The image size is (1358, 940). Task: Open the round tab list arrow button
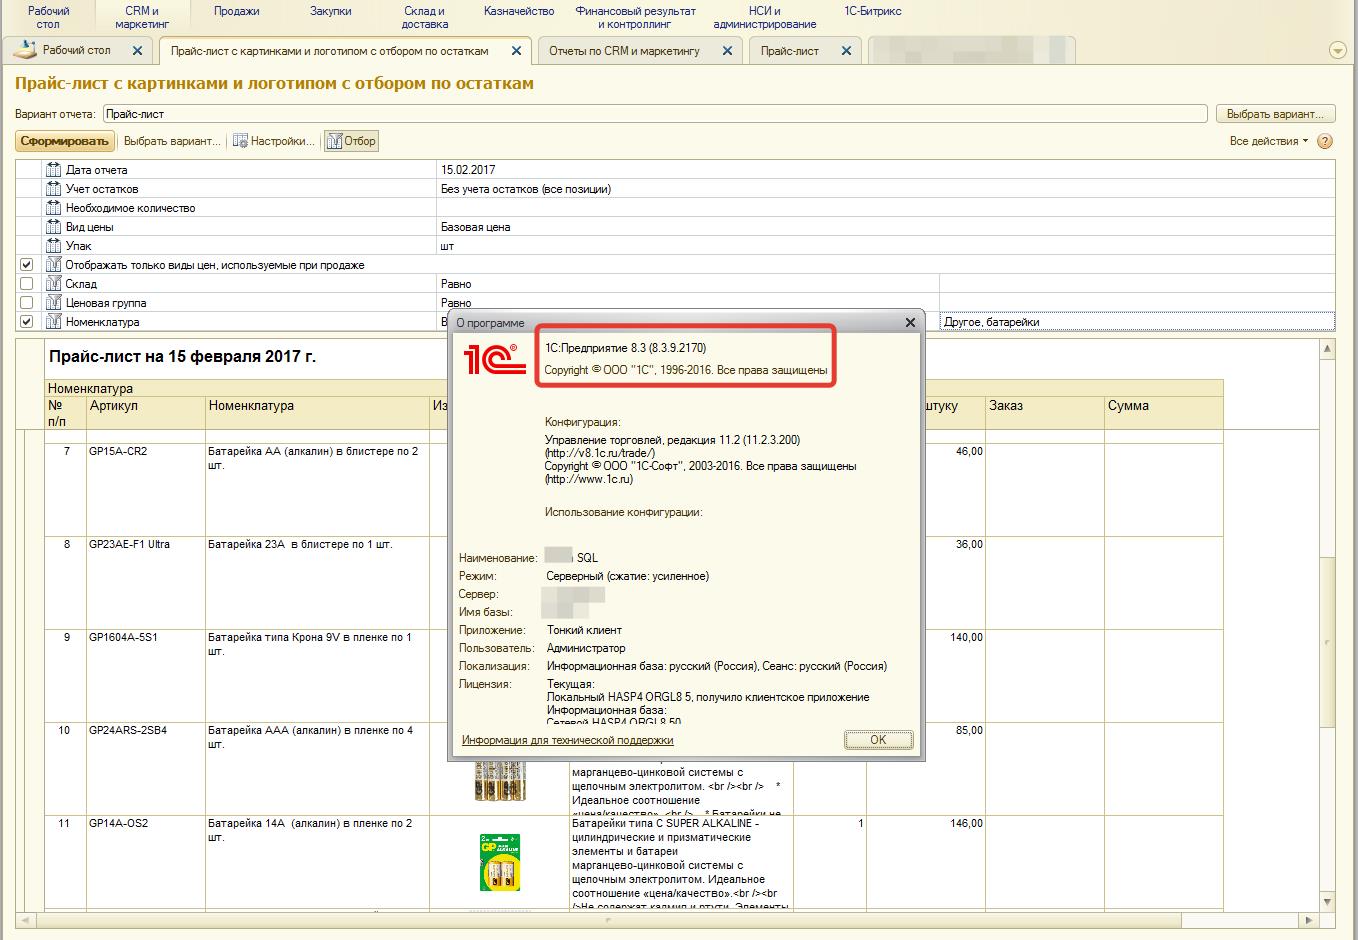coord(1337,50)
